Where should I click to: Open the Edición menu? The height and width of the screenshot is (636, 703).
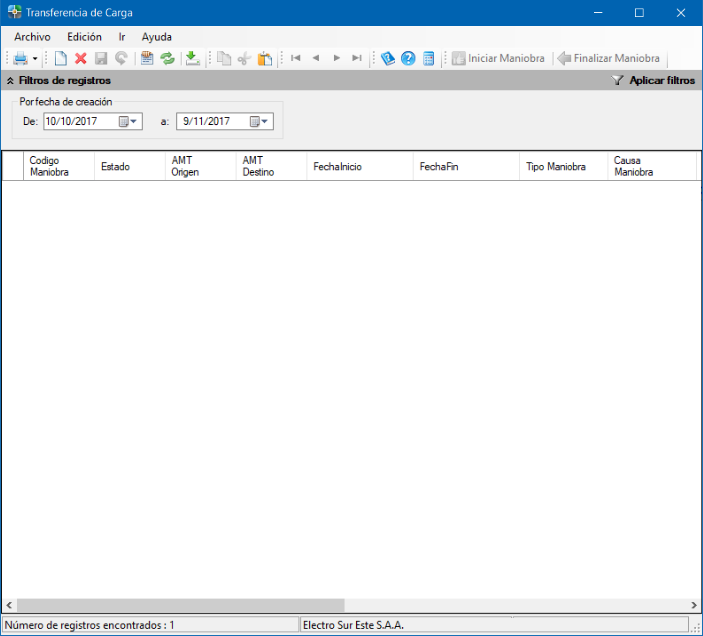[x=84, y=37]
